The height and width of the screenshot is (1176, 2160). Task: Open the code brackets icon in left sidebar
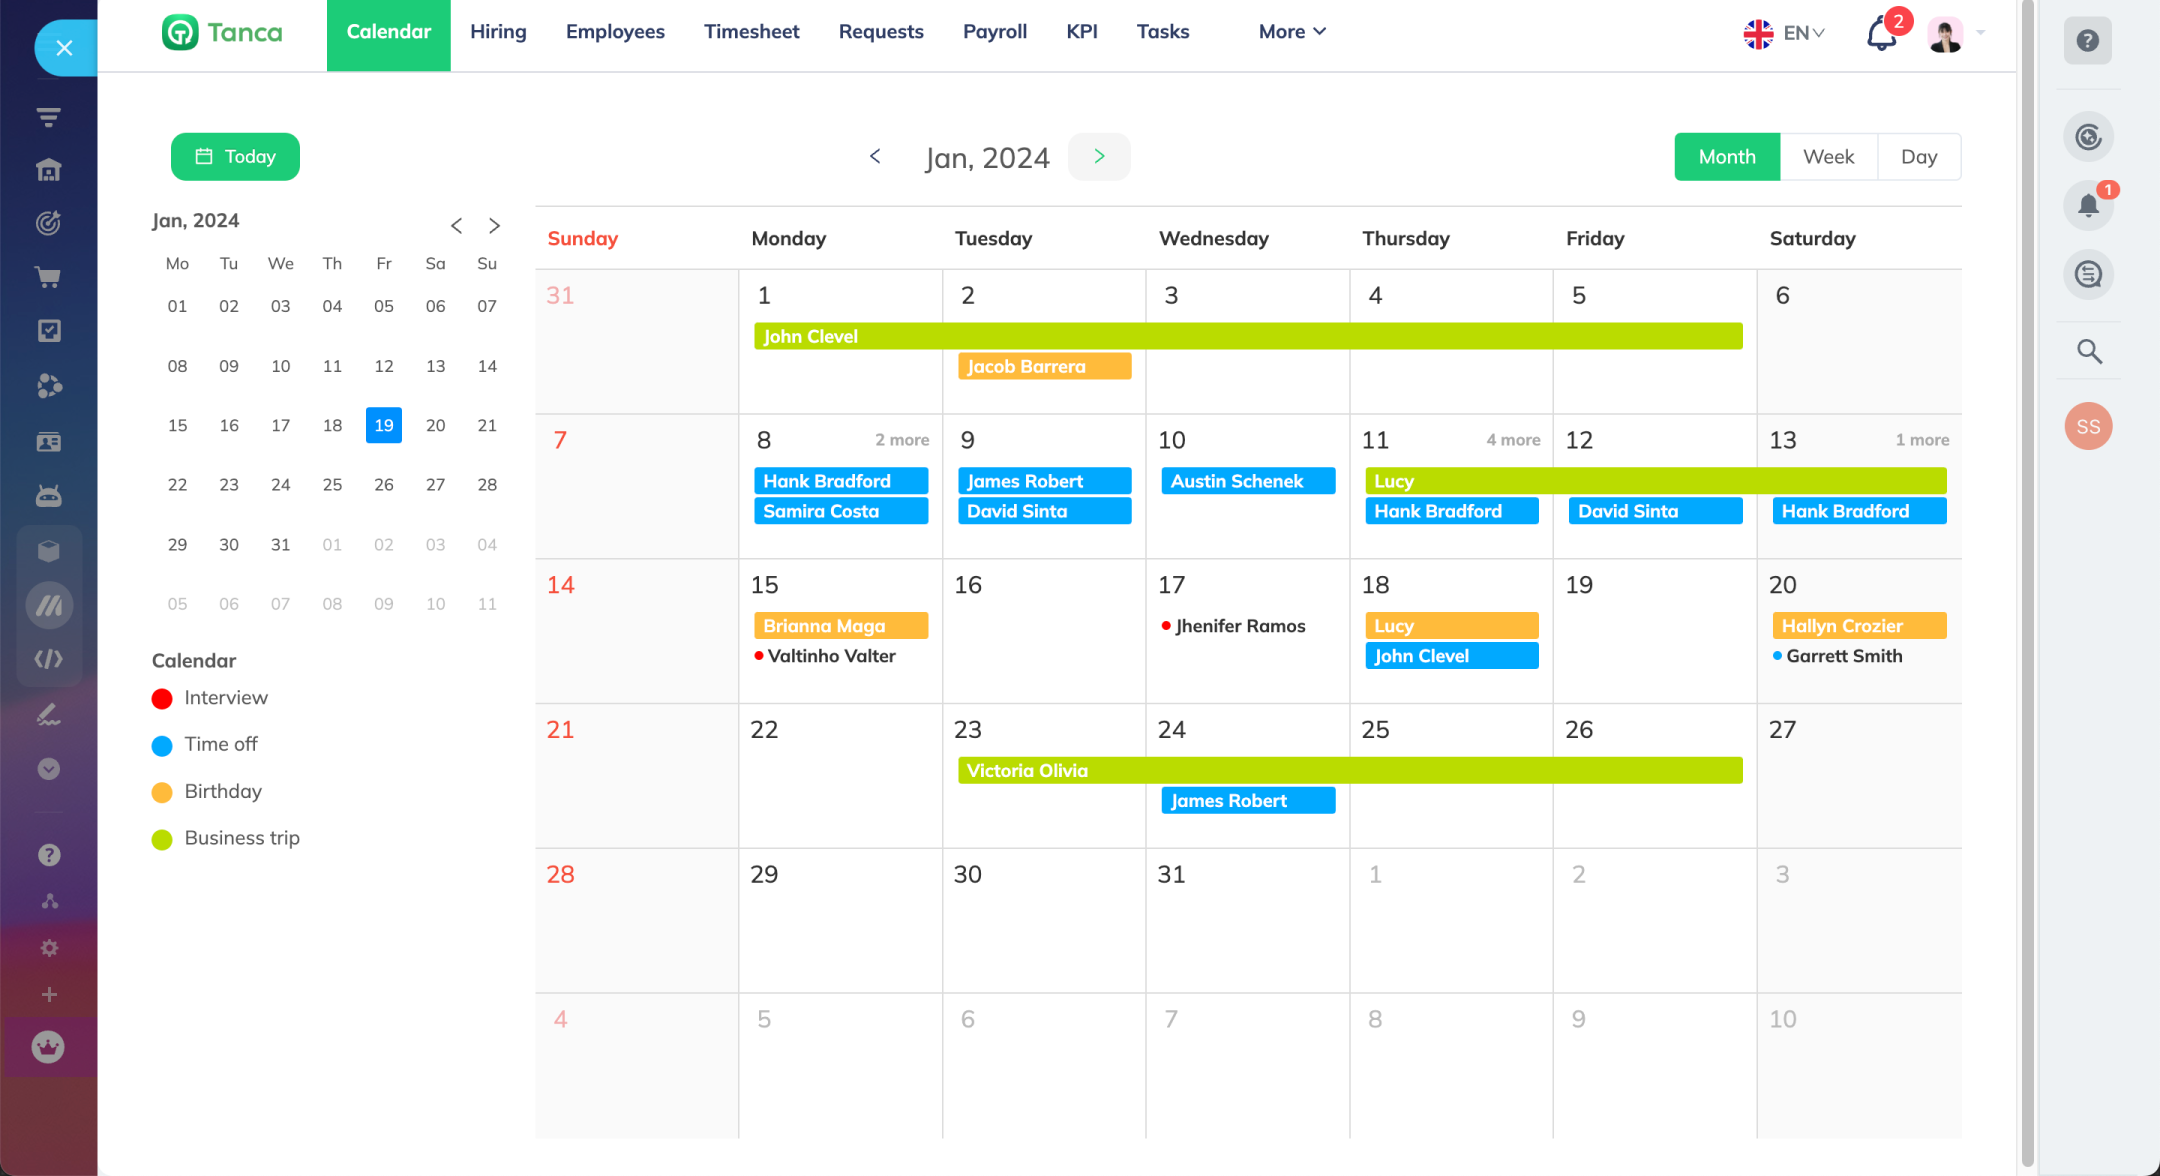48,659
